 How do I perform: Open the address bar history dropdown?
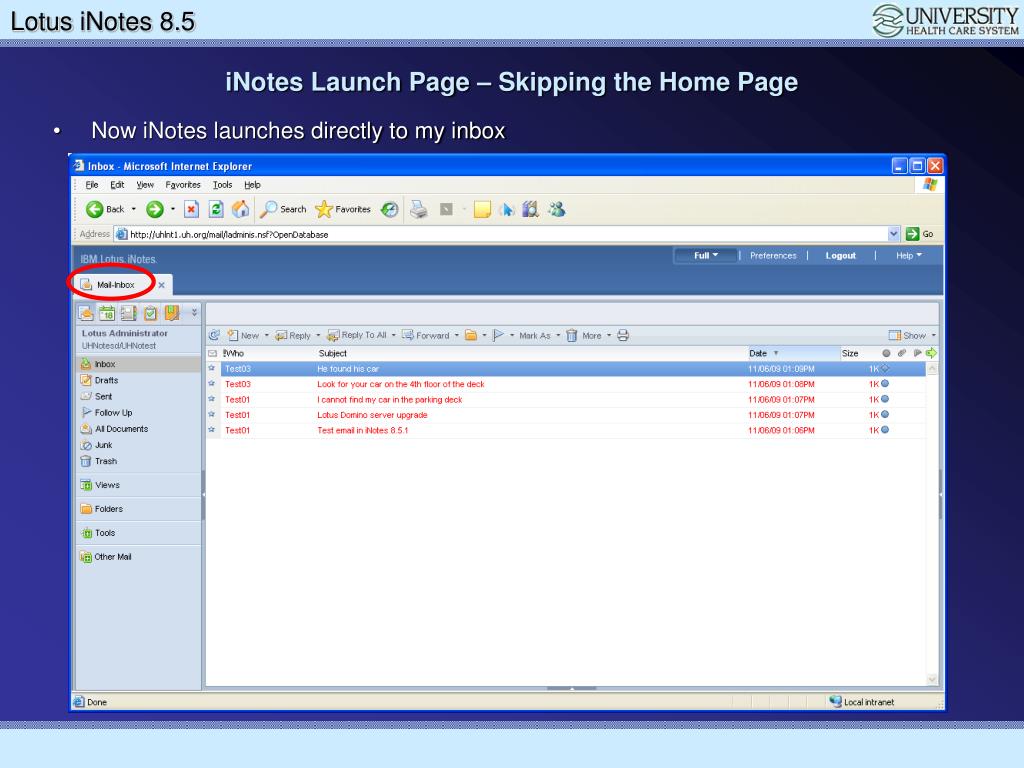click(893, 234)
